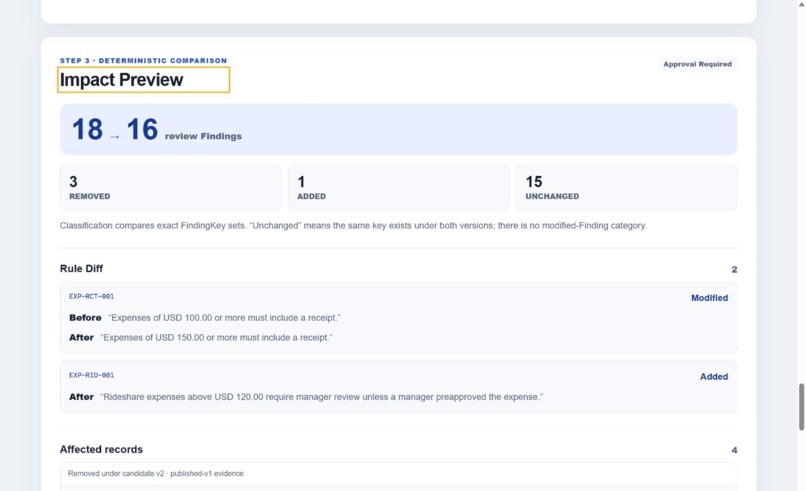Image resolution: width=806 pixels, height=491 pixels.
Task: Select rule ID EXP-RID-001
Action: click(91, 375)
